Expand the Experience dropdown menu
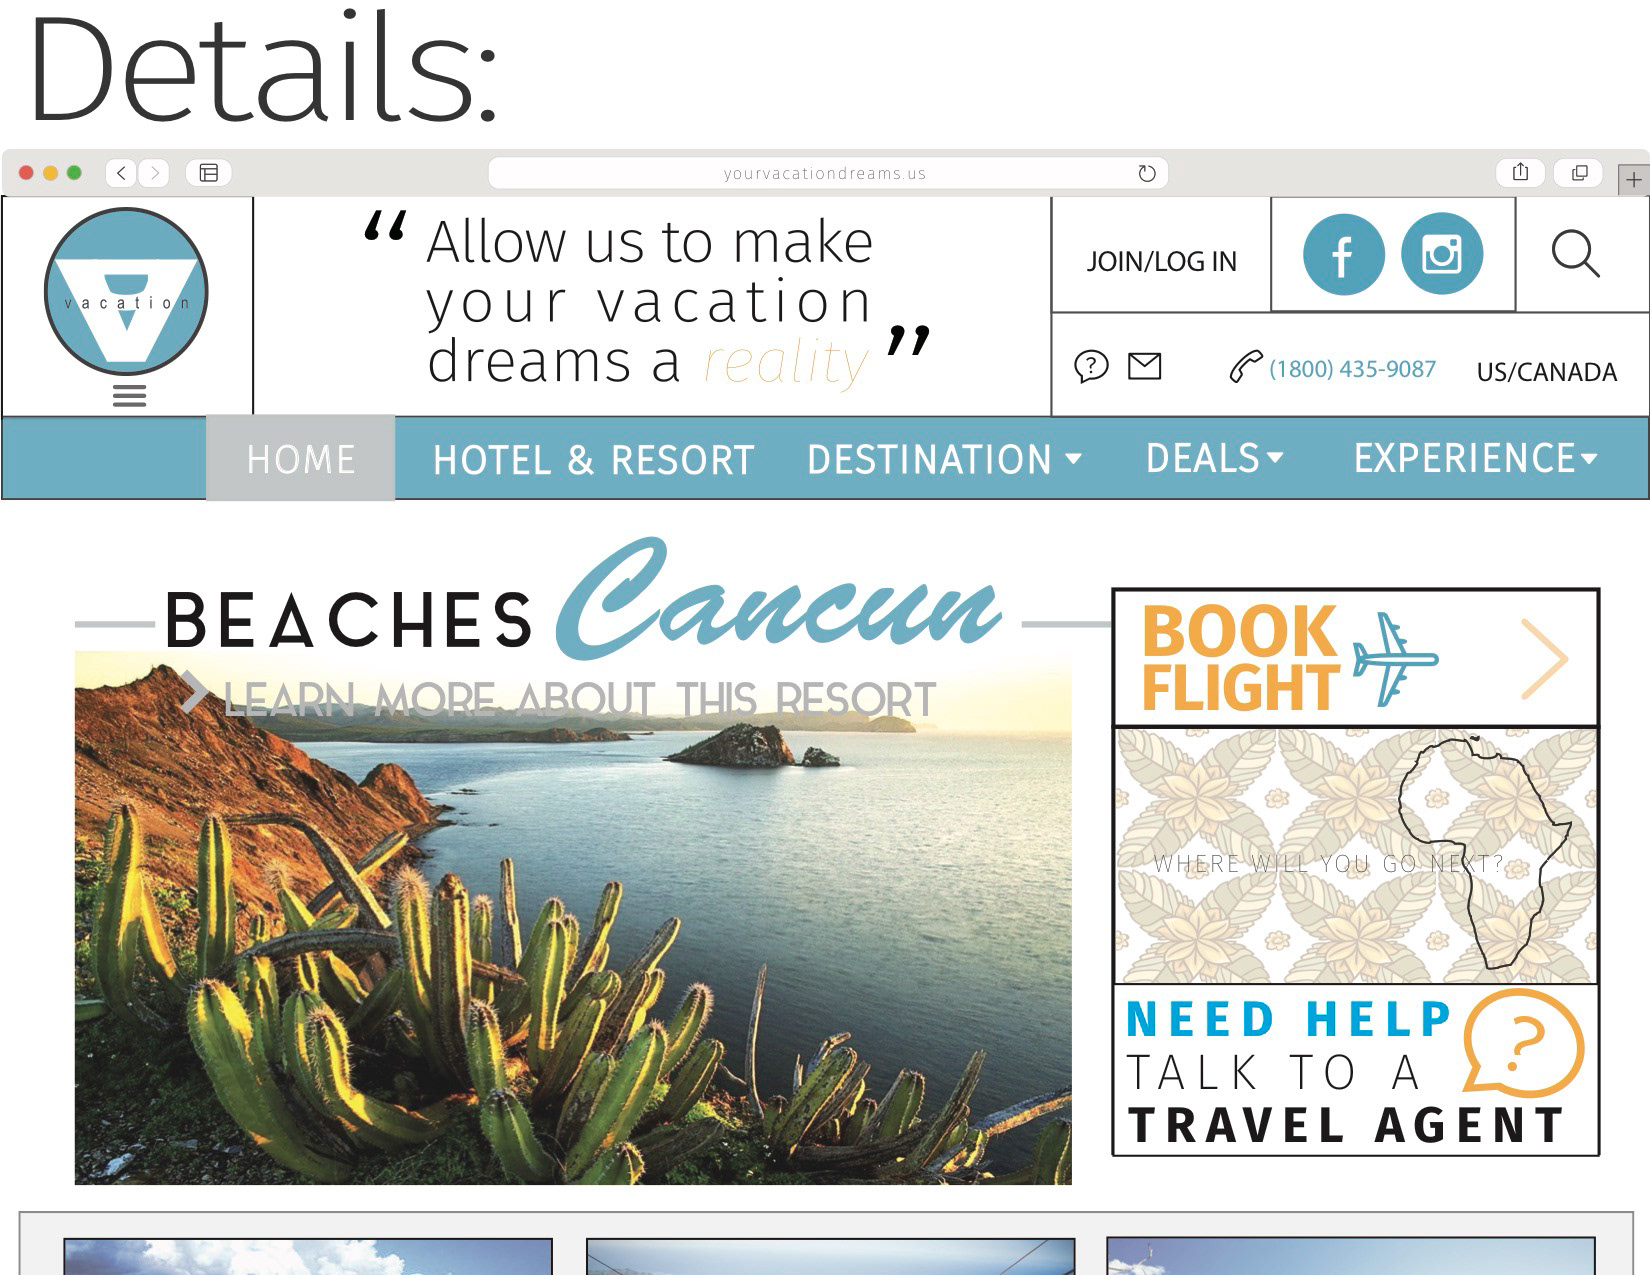This screenshot has width=1650, height=1275. [1475, 458]
